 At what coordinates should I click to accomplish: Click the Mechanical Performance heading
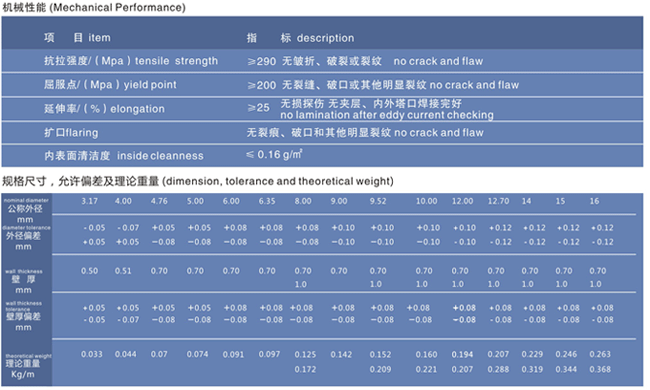pyautogui.click(x=94, y=7)
